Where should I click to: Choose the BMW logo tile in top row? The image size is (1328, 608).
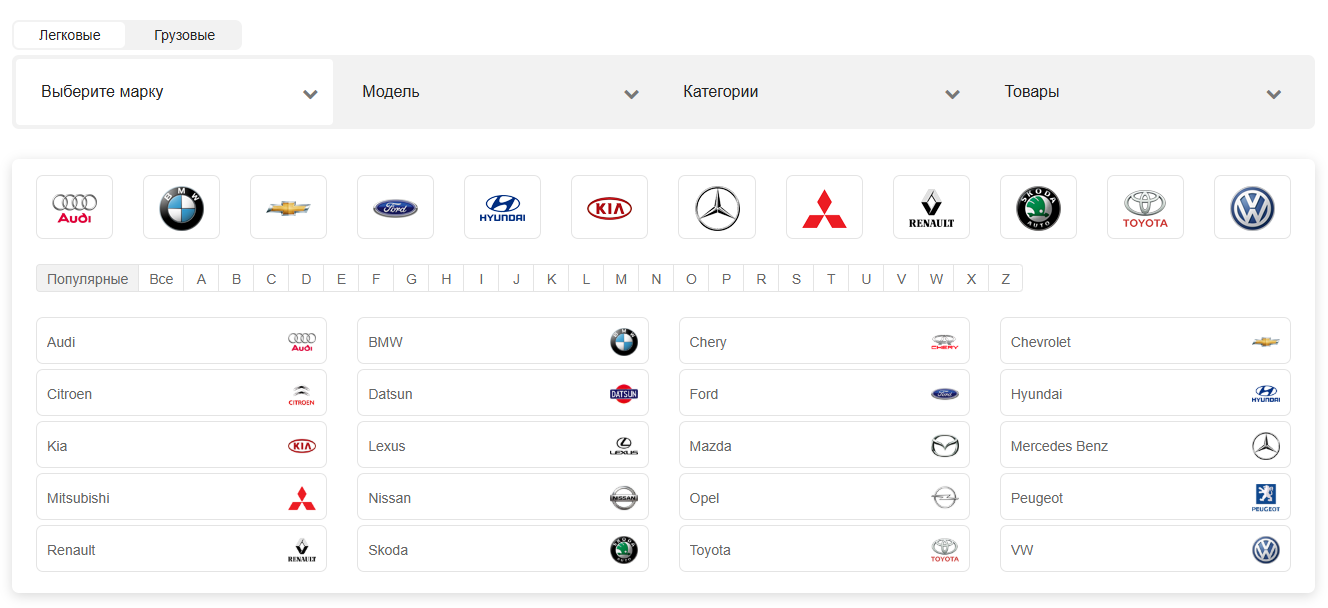(x=181, y=207)
